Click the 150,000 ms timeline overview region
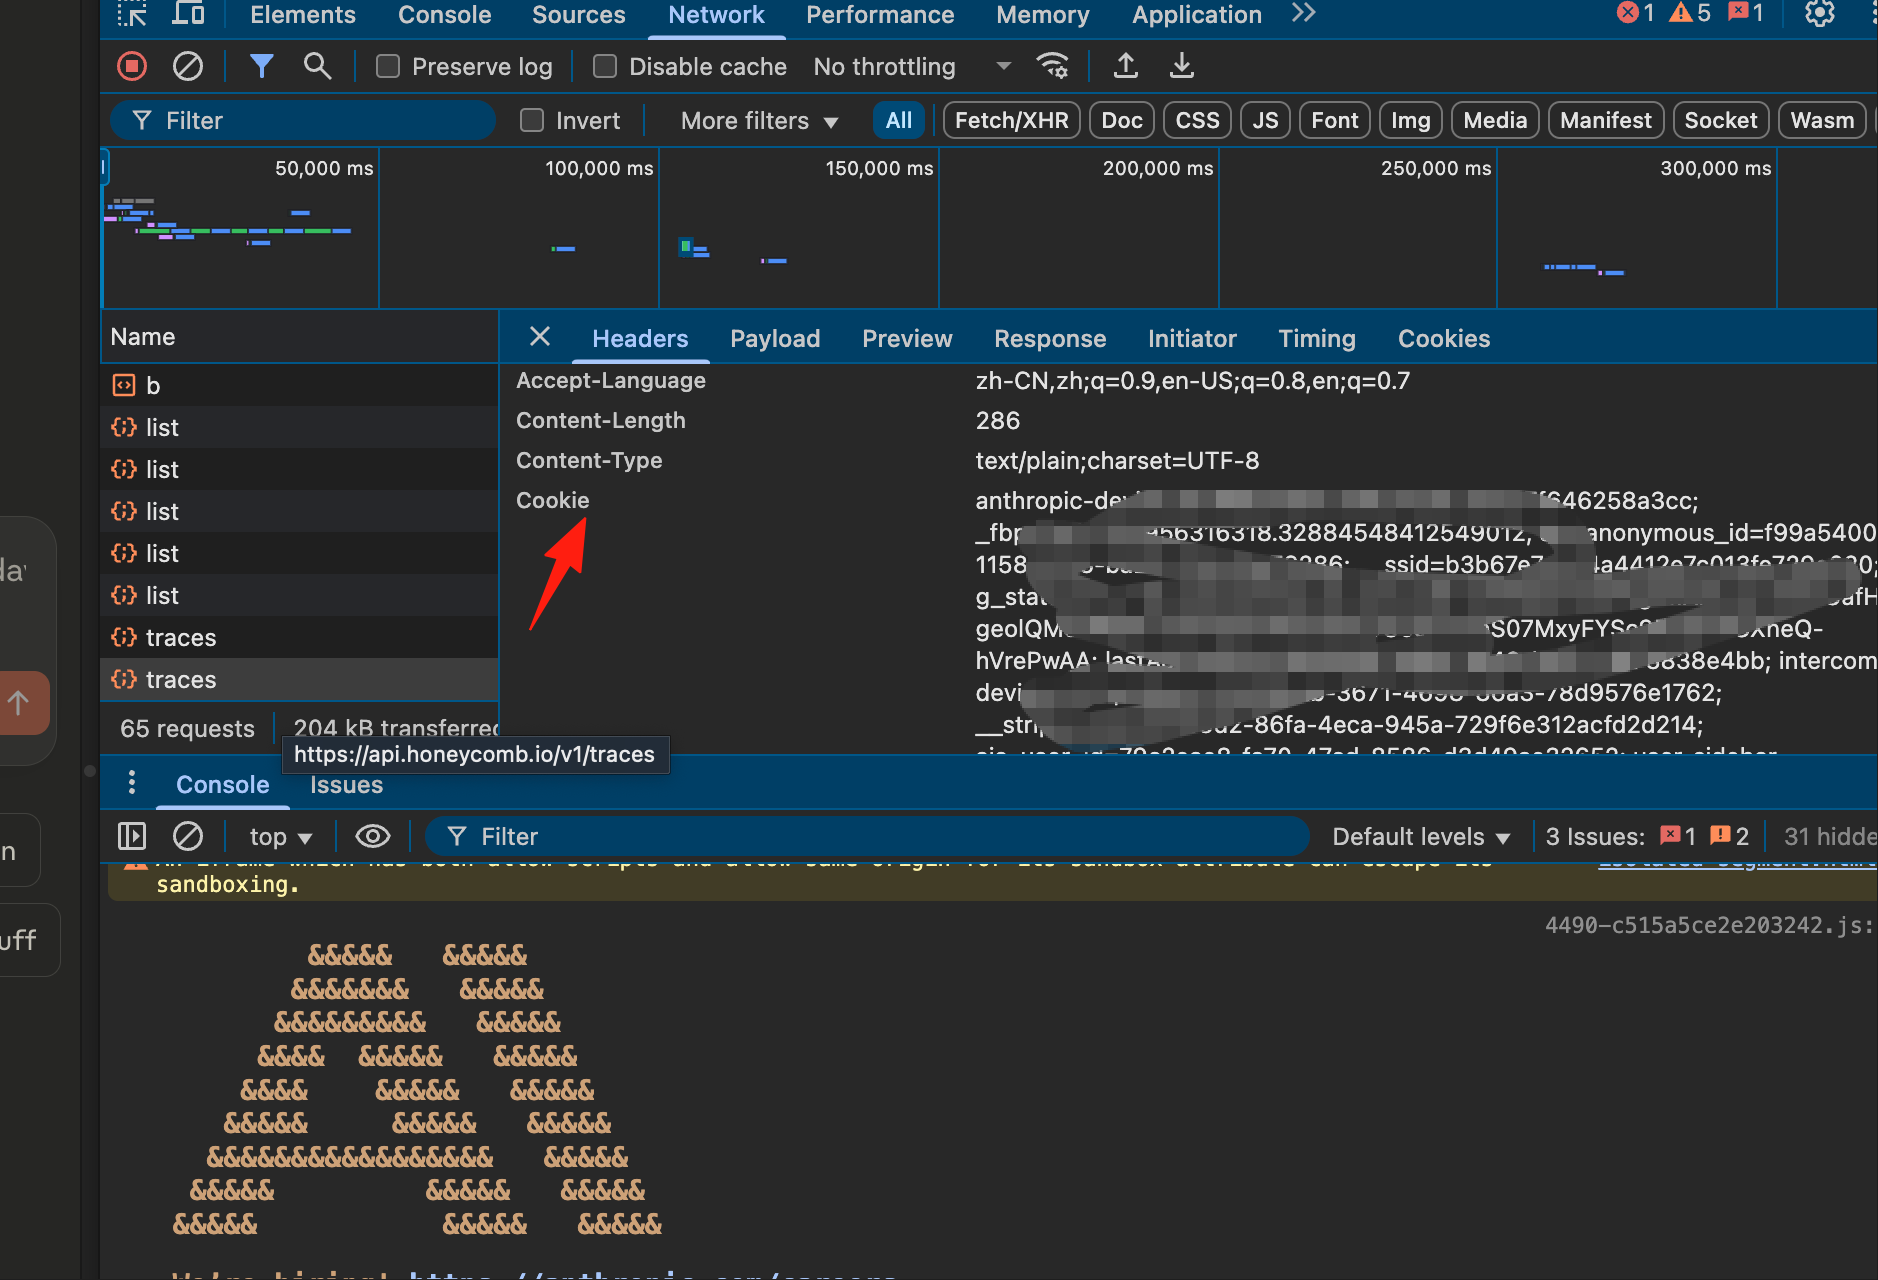The height and width of the screenshot is (1280, 1878). pos(799,228)
